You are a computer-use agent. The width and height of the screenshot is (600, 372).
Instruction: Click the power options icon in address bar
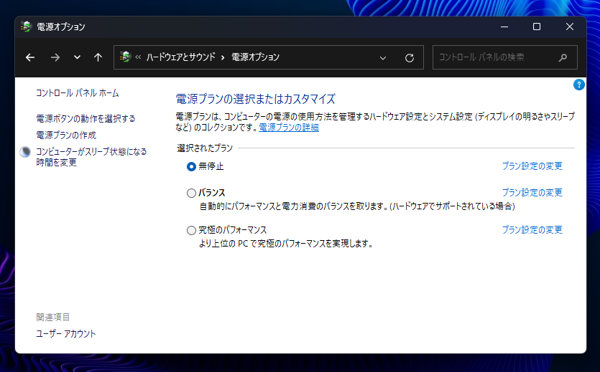point(125,57)
